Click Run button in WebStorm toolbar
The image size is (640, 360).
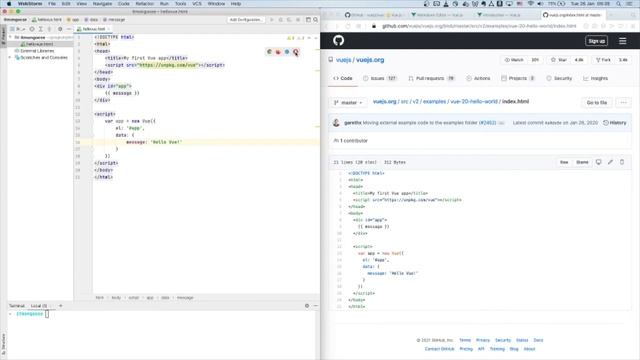[272, 20]
